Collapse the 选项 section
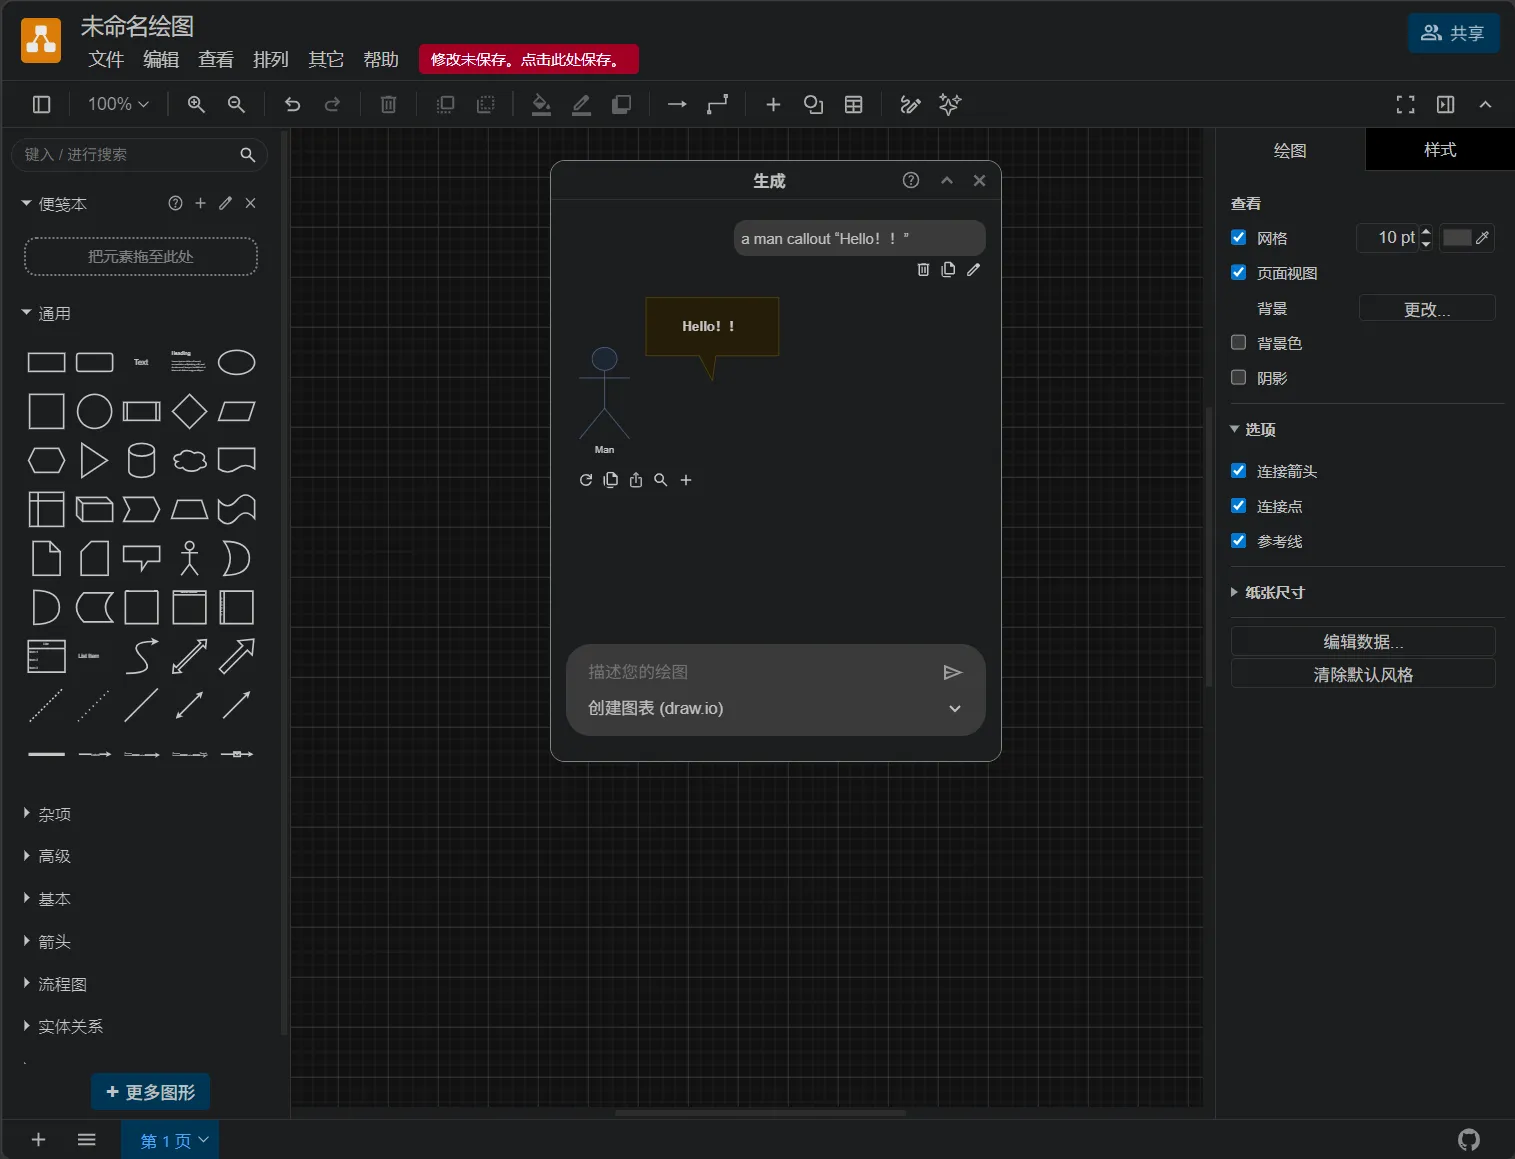1515x1159 pixels. 1253,429
